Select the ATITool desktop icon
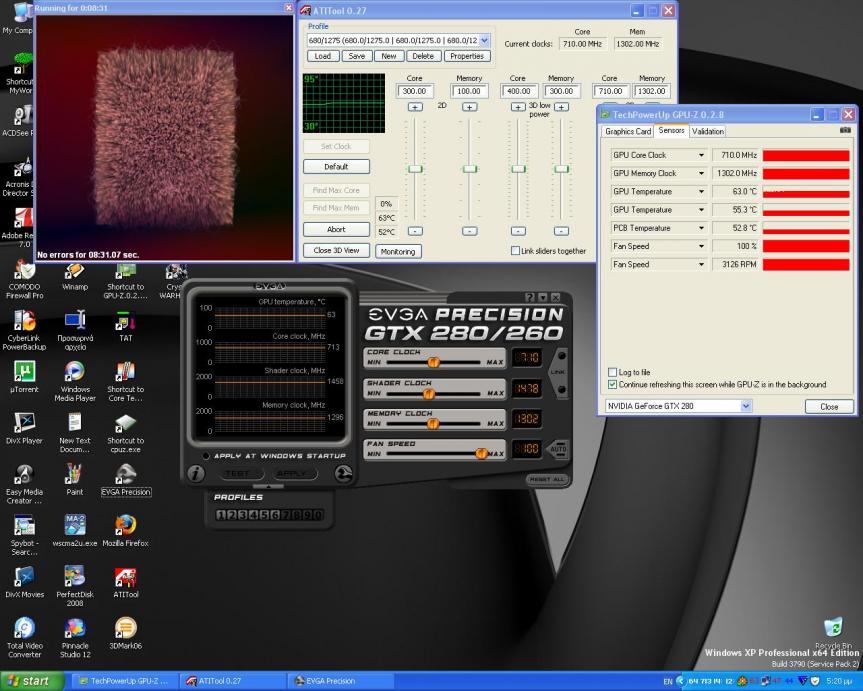Viewport: 863px width, 691px height. click(125, 583)
